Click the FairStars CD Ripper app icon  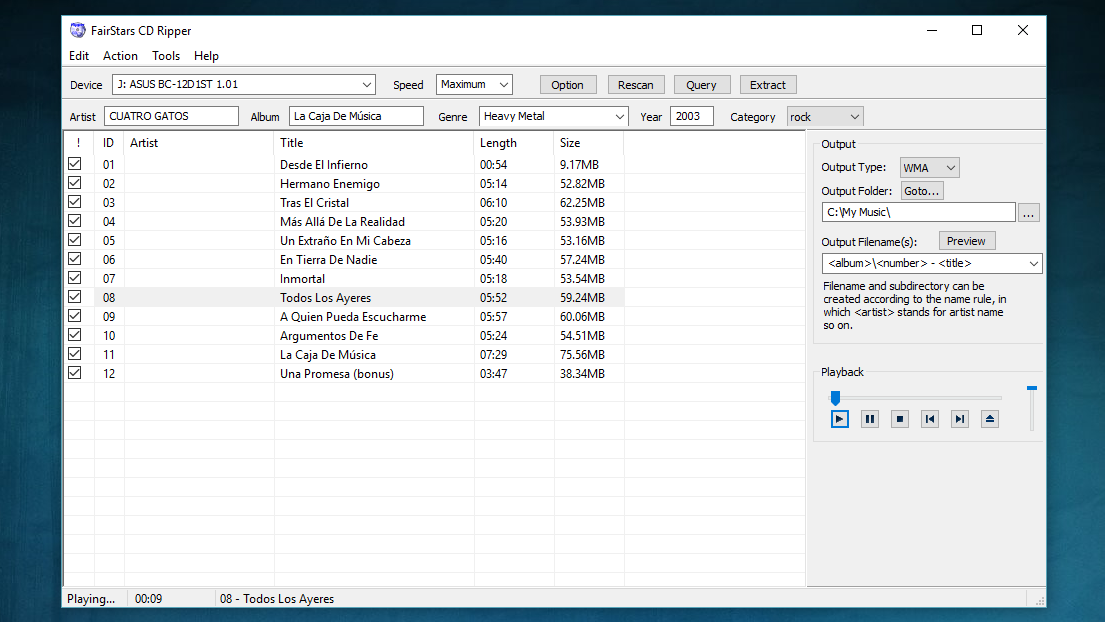(x=78, y=30)
